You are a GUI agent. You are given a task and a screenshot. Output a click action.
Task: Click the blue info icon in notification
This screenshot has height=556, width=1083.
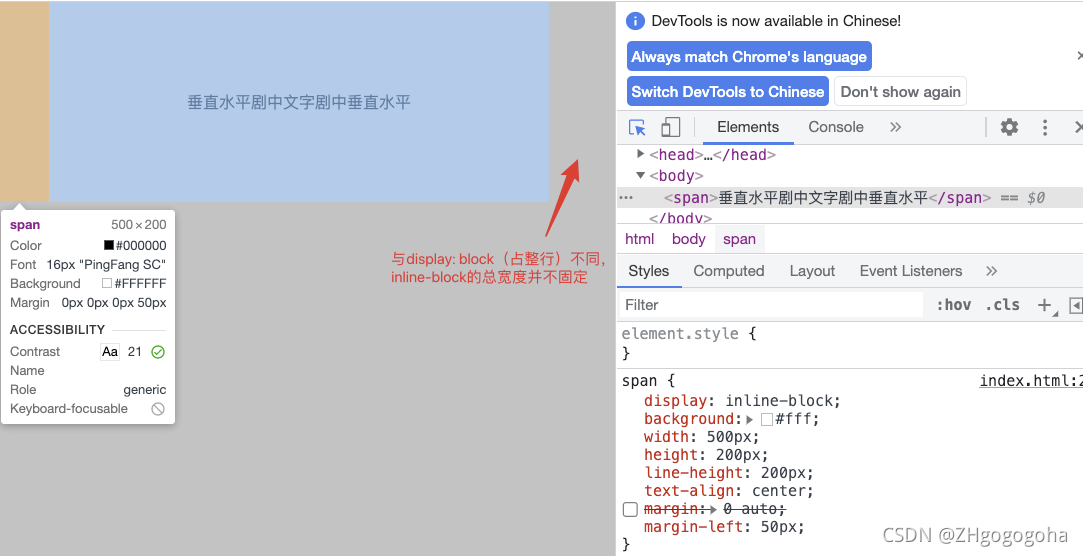(x=635, y=21)
